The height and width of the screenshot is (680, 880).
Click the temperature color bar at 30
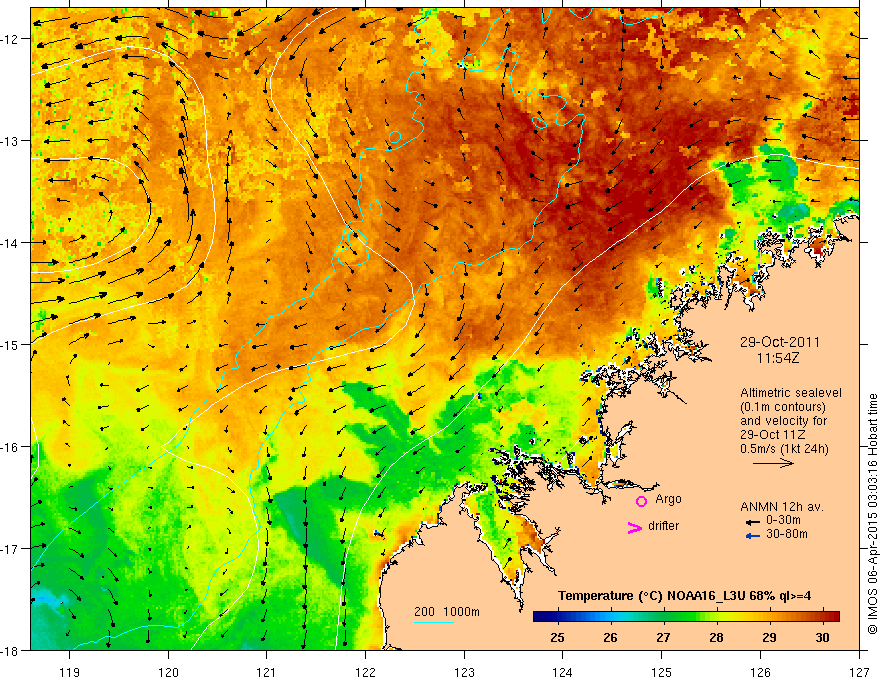click(822, 617)
